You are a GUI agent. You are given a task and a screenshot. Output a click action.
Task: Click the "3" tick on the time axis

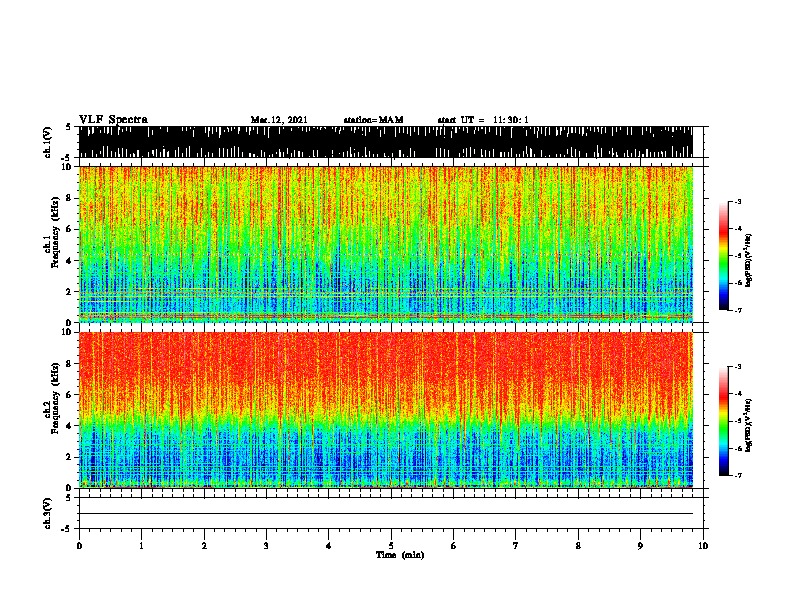(x=266, y=546)
